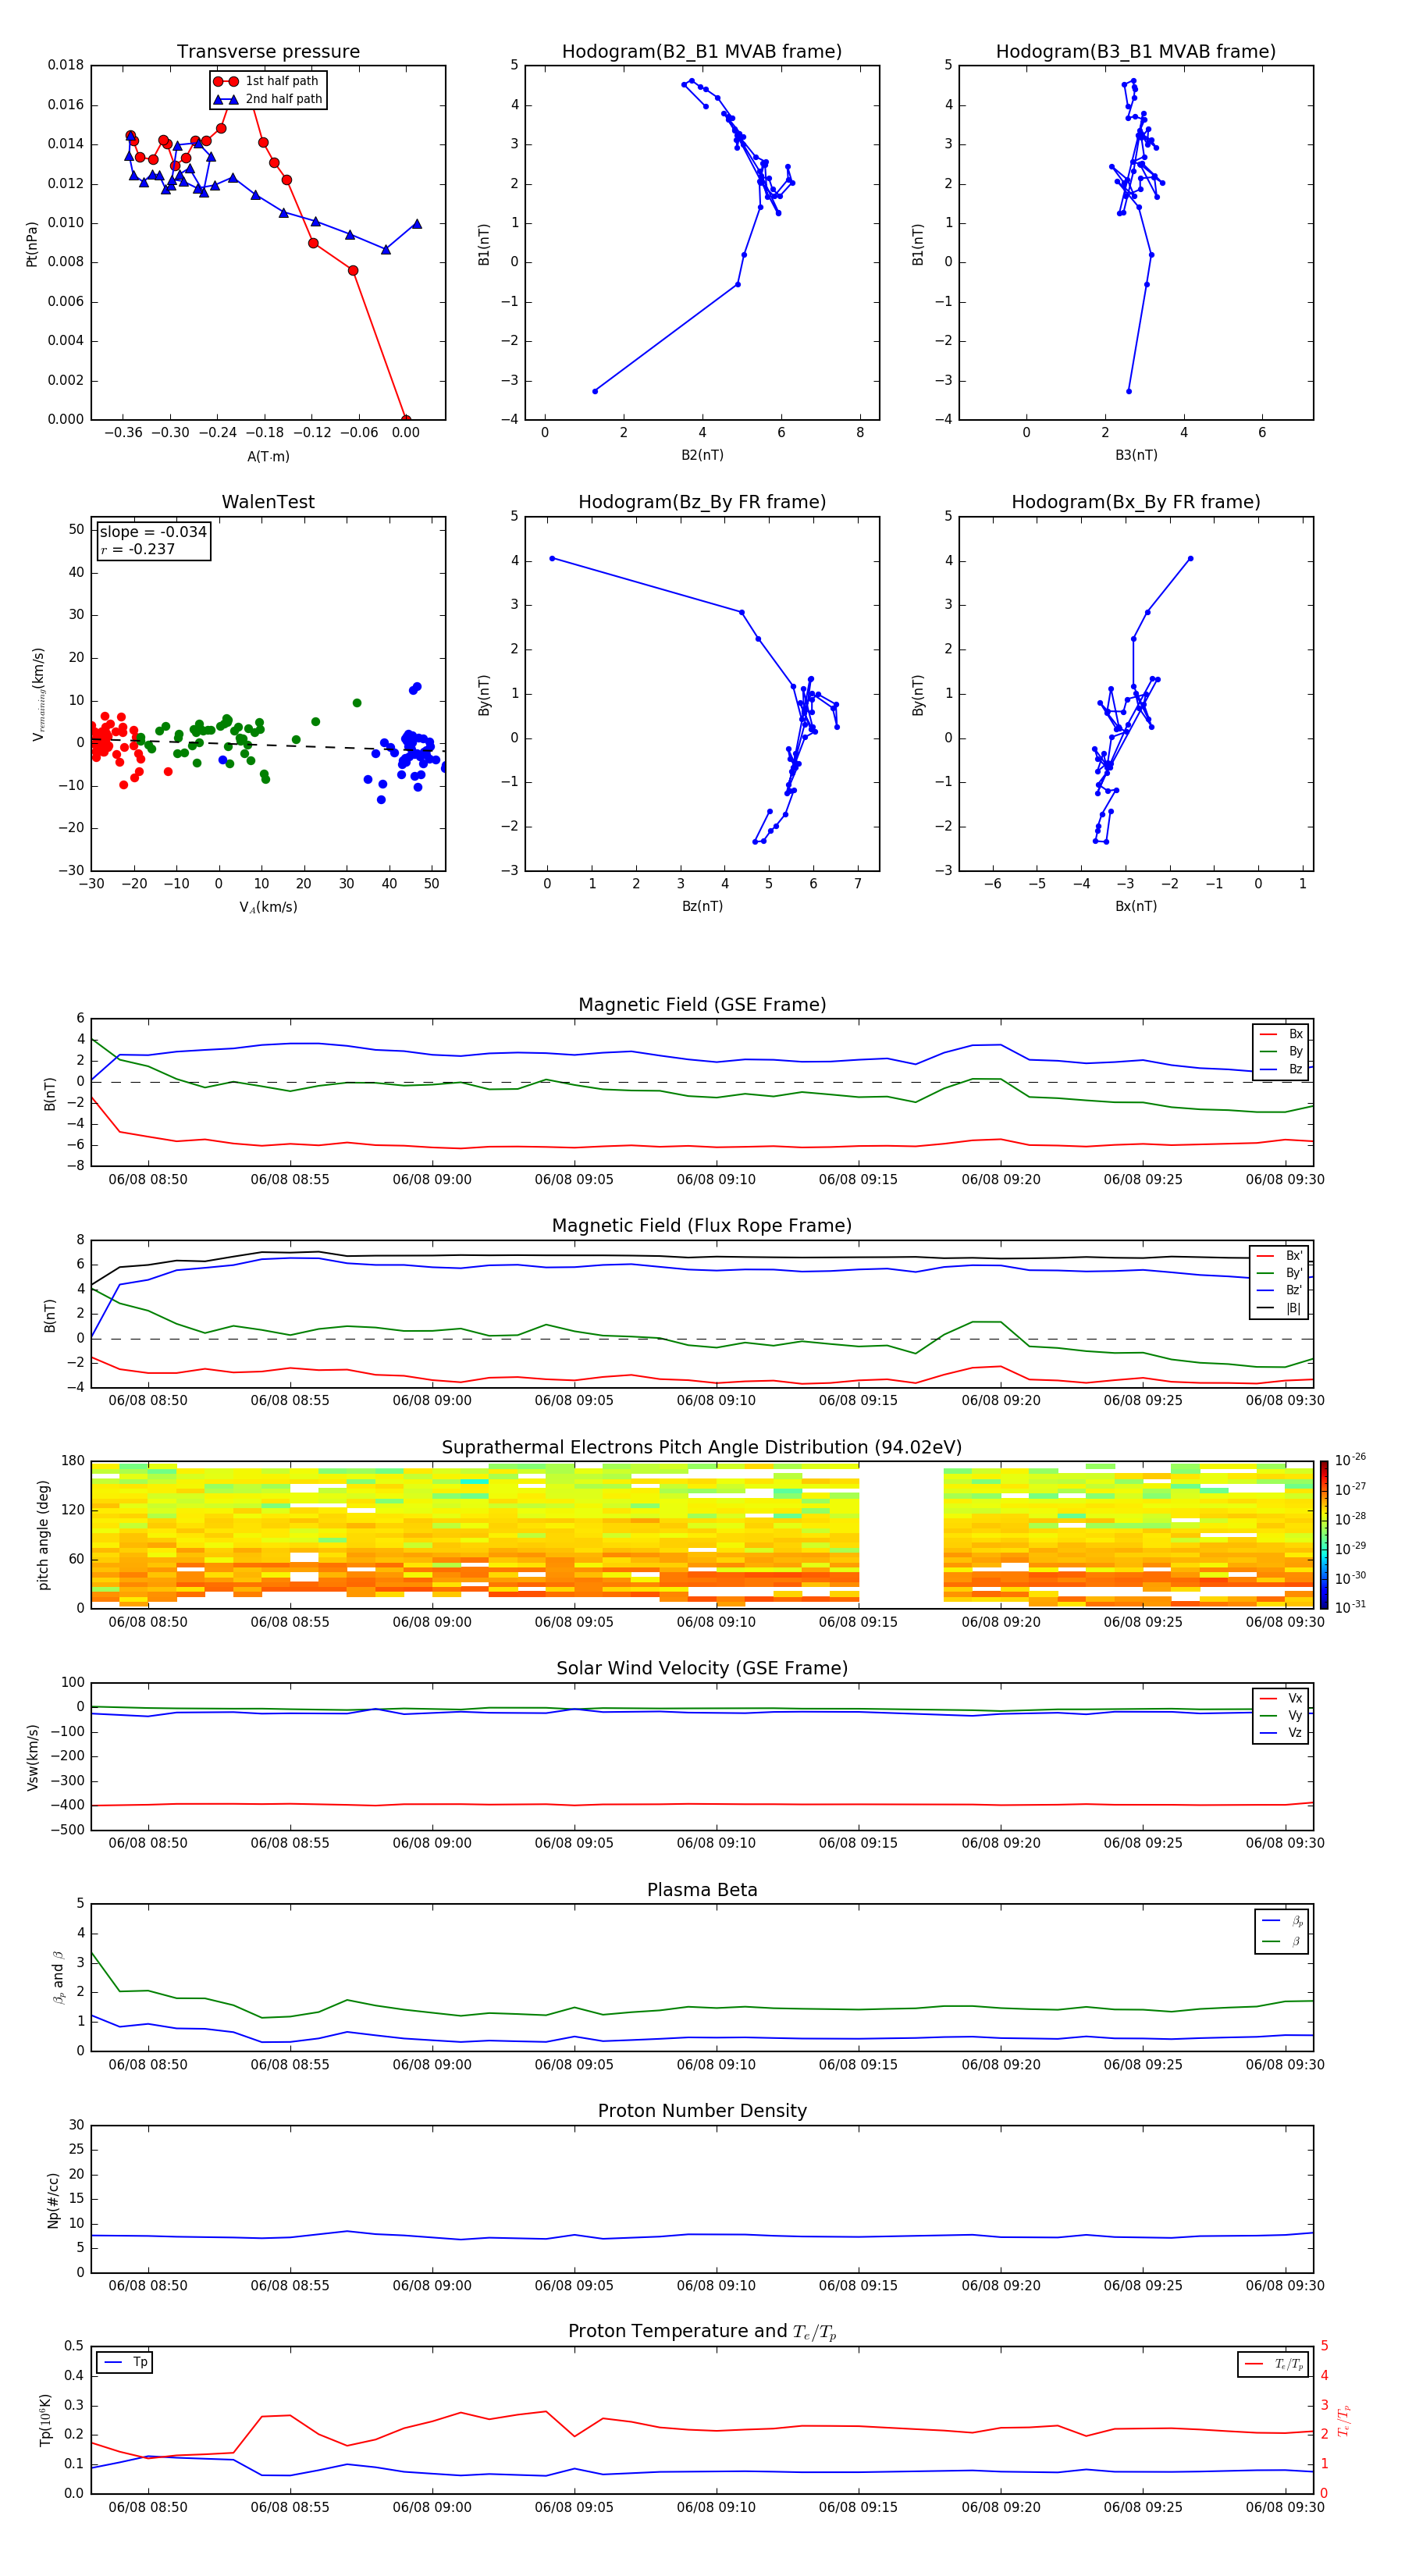
Task: Click the 'Magnetic Field (Flux Rope Frame)' title
Action: tap(702, 1225)
